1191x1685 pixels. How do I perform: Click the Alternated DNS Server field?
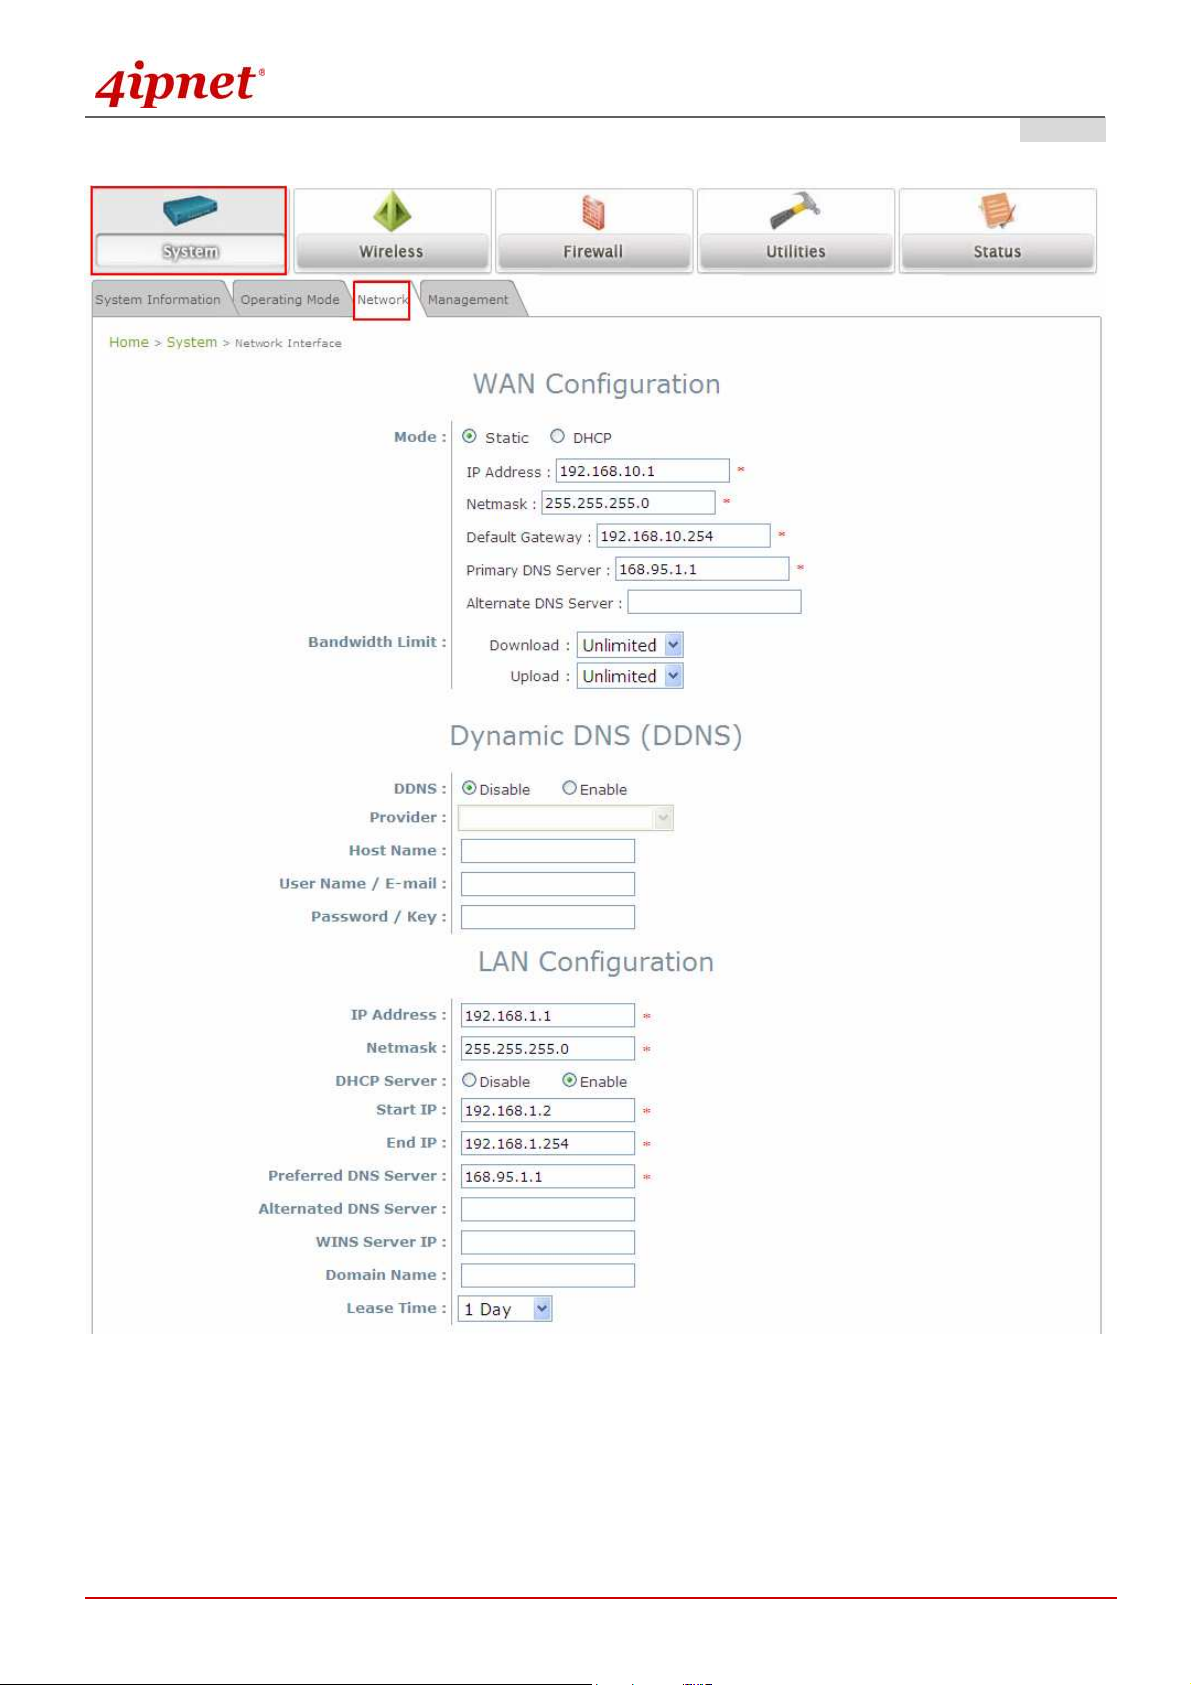click(x=548, y=1209)
